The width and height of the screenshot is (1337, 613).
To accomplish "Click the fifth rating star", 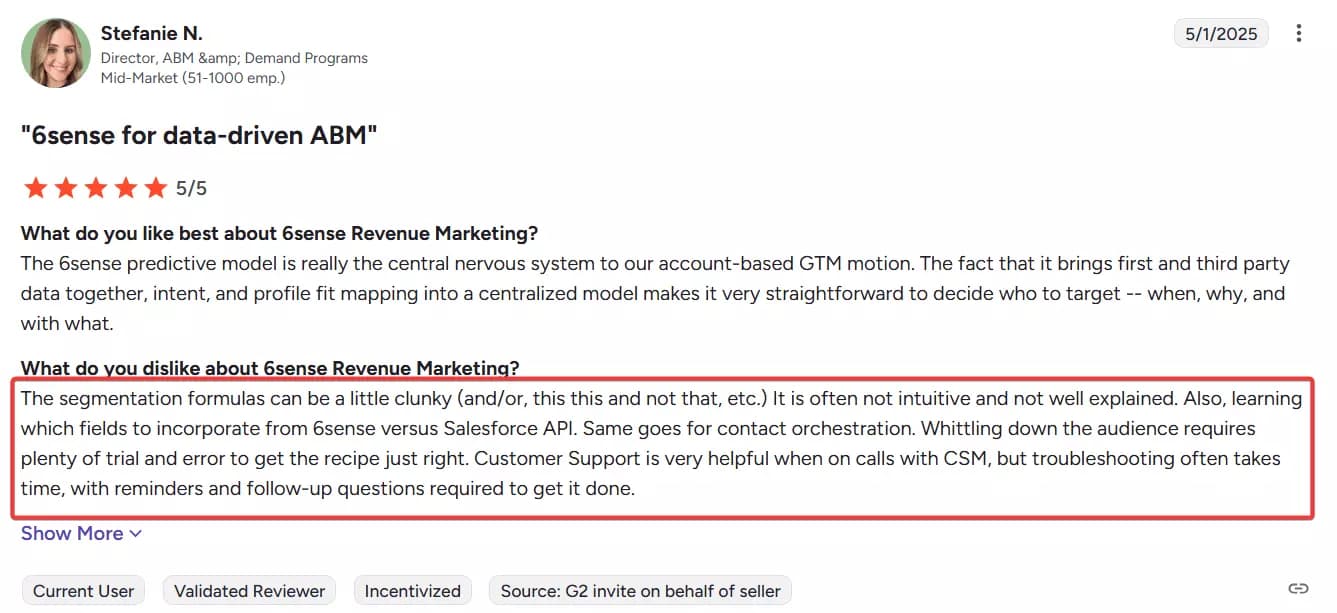I will coord(155,188).
